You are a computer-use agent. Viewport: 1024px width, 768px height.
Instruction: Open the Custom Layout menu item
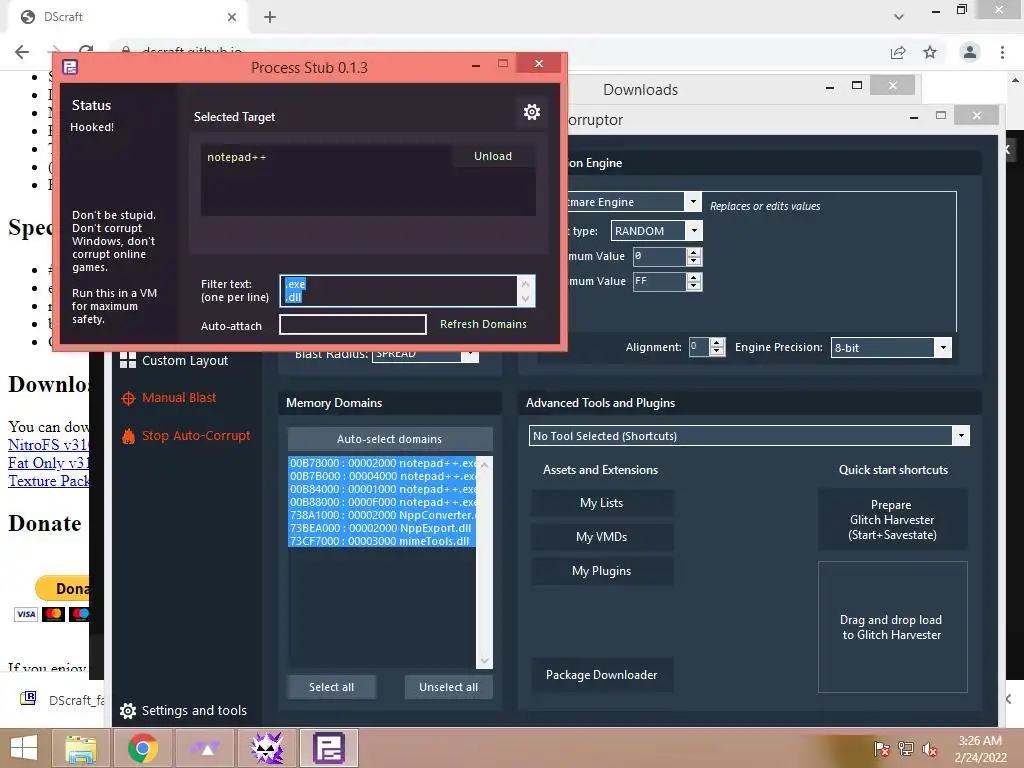(185, 360)
